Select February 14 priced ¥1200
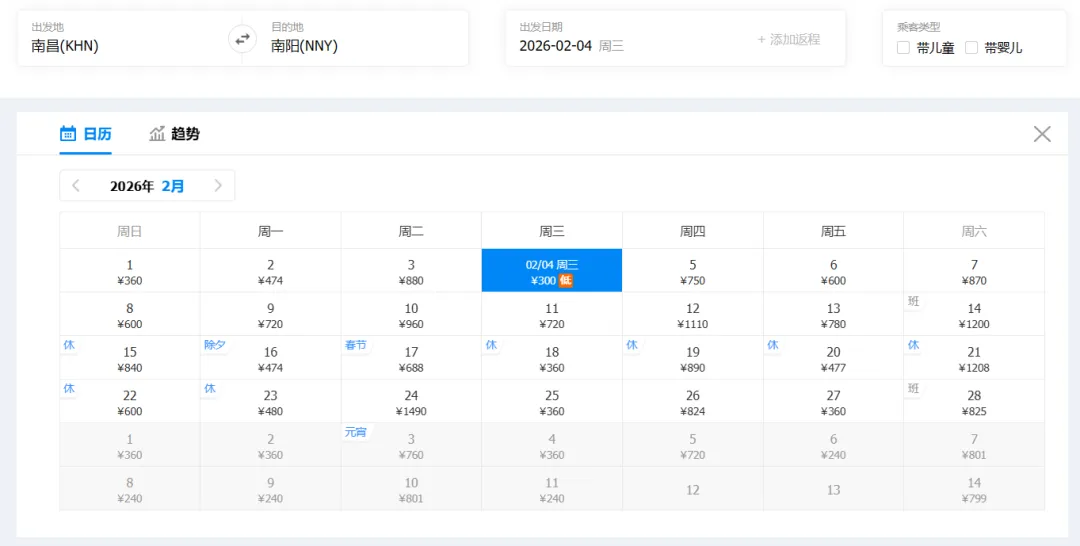 974,314
